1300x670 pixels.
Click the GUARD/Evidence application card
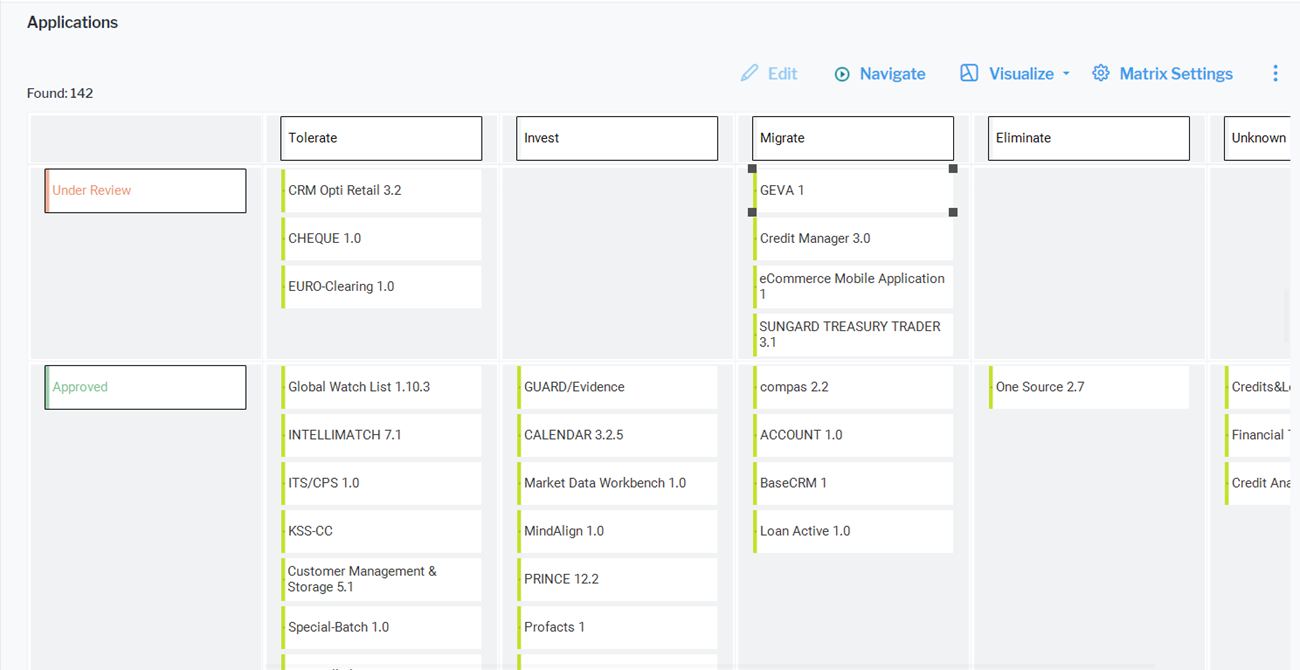tap(617, 387)
